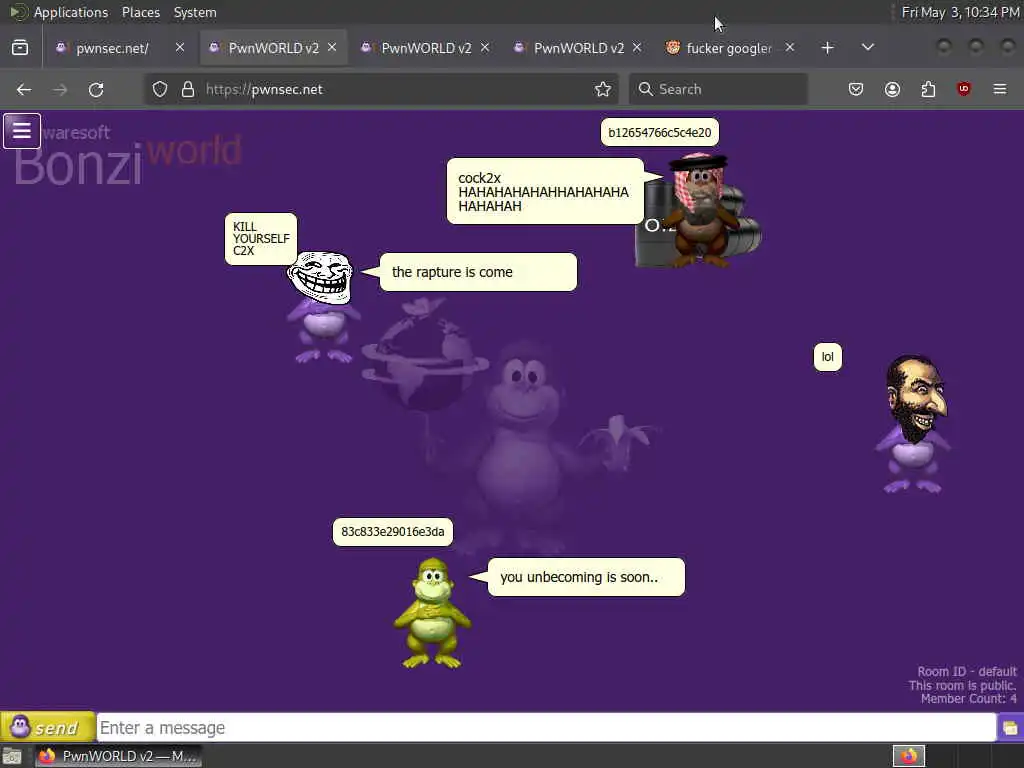Click the send button
Image resolution: width=1024 pixels, height=768 pixels.
(48, 727)
